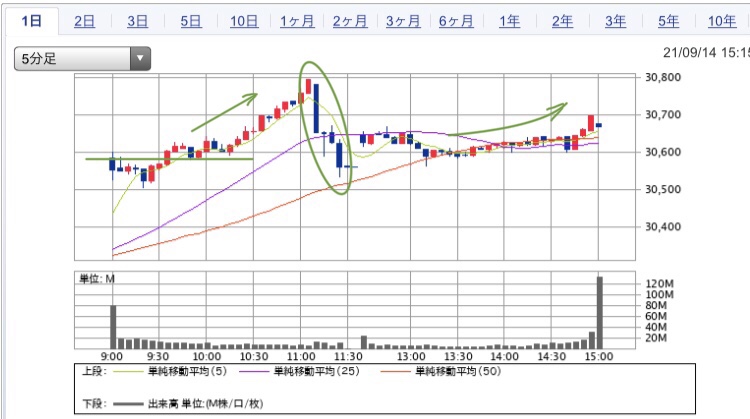The height and width of the screenshot is (419, 750).
Task: Click the tall 15:00 closing volume bar
Action: coord(599,312)
